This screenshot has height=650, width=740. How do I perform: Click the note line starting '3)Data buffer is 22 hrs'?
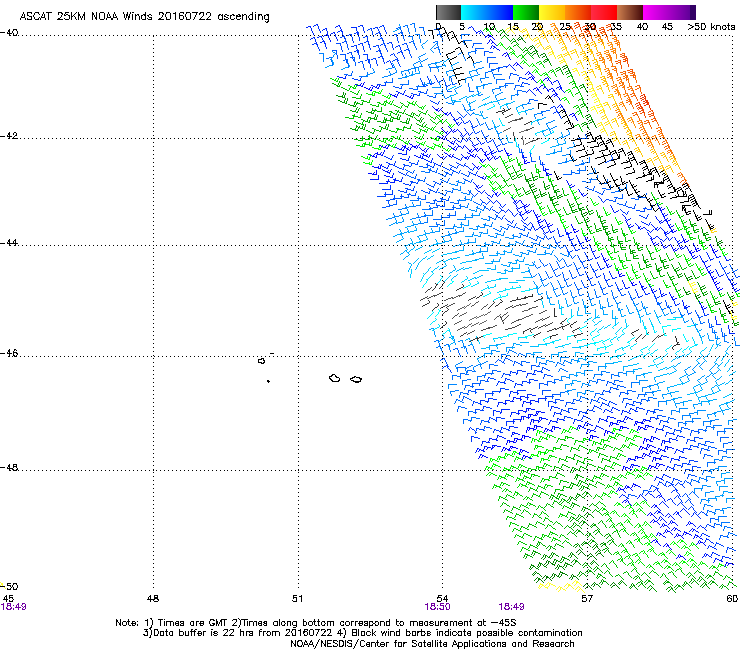pos(362,633)
